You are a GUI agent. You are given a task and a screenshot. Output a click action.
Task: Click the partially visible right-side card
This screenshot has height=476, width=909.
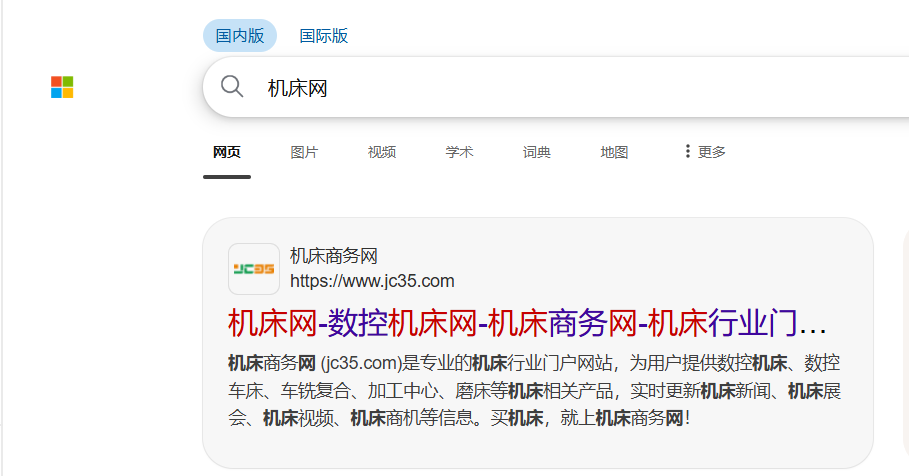[904, 340]
